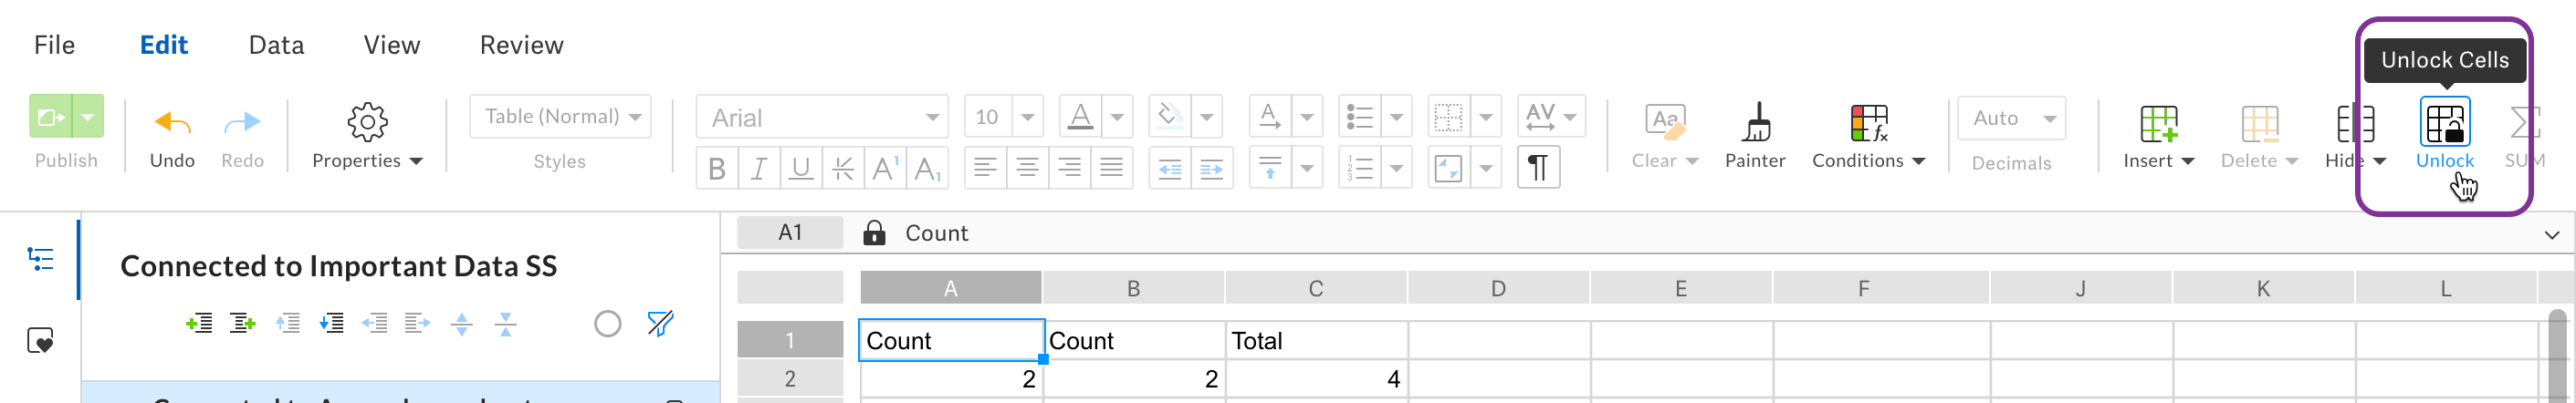Click the favorites heart icon in sidebar
Image resolution: width=2576 pixels, height=403 pixels.
tap(40, 341)
